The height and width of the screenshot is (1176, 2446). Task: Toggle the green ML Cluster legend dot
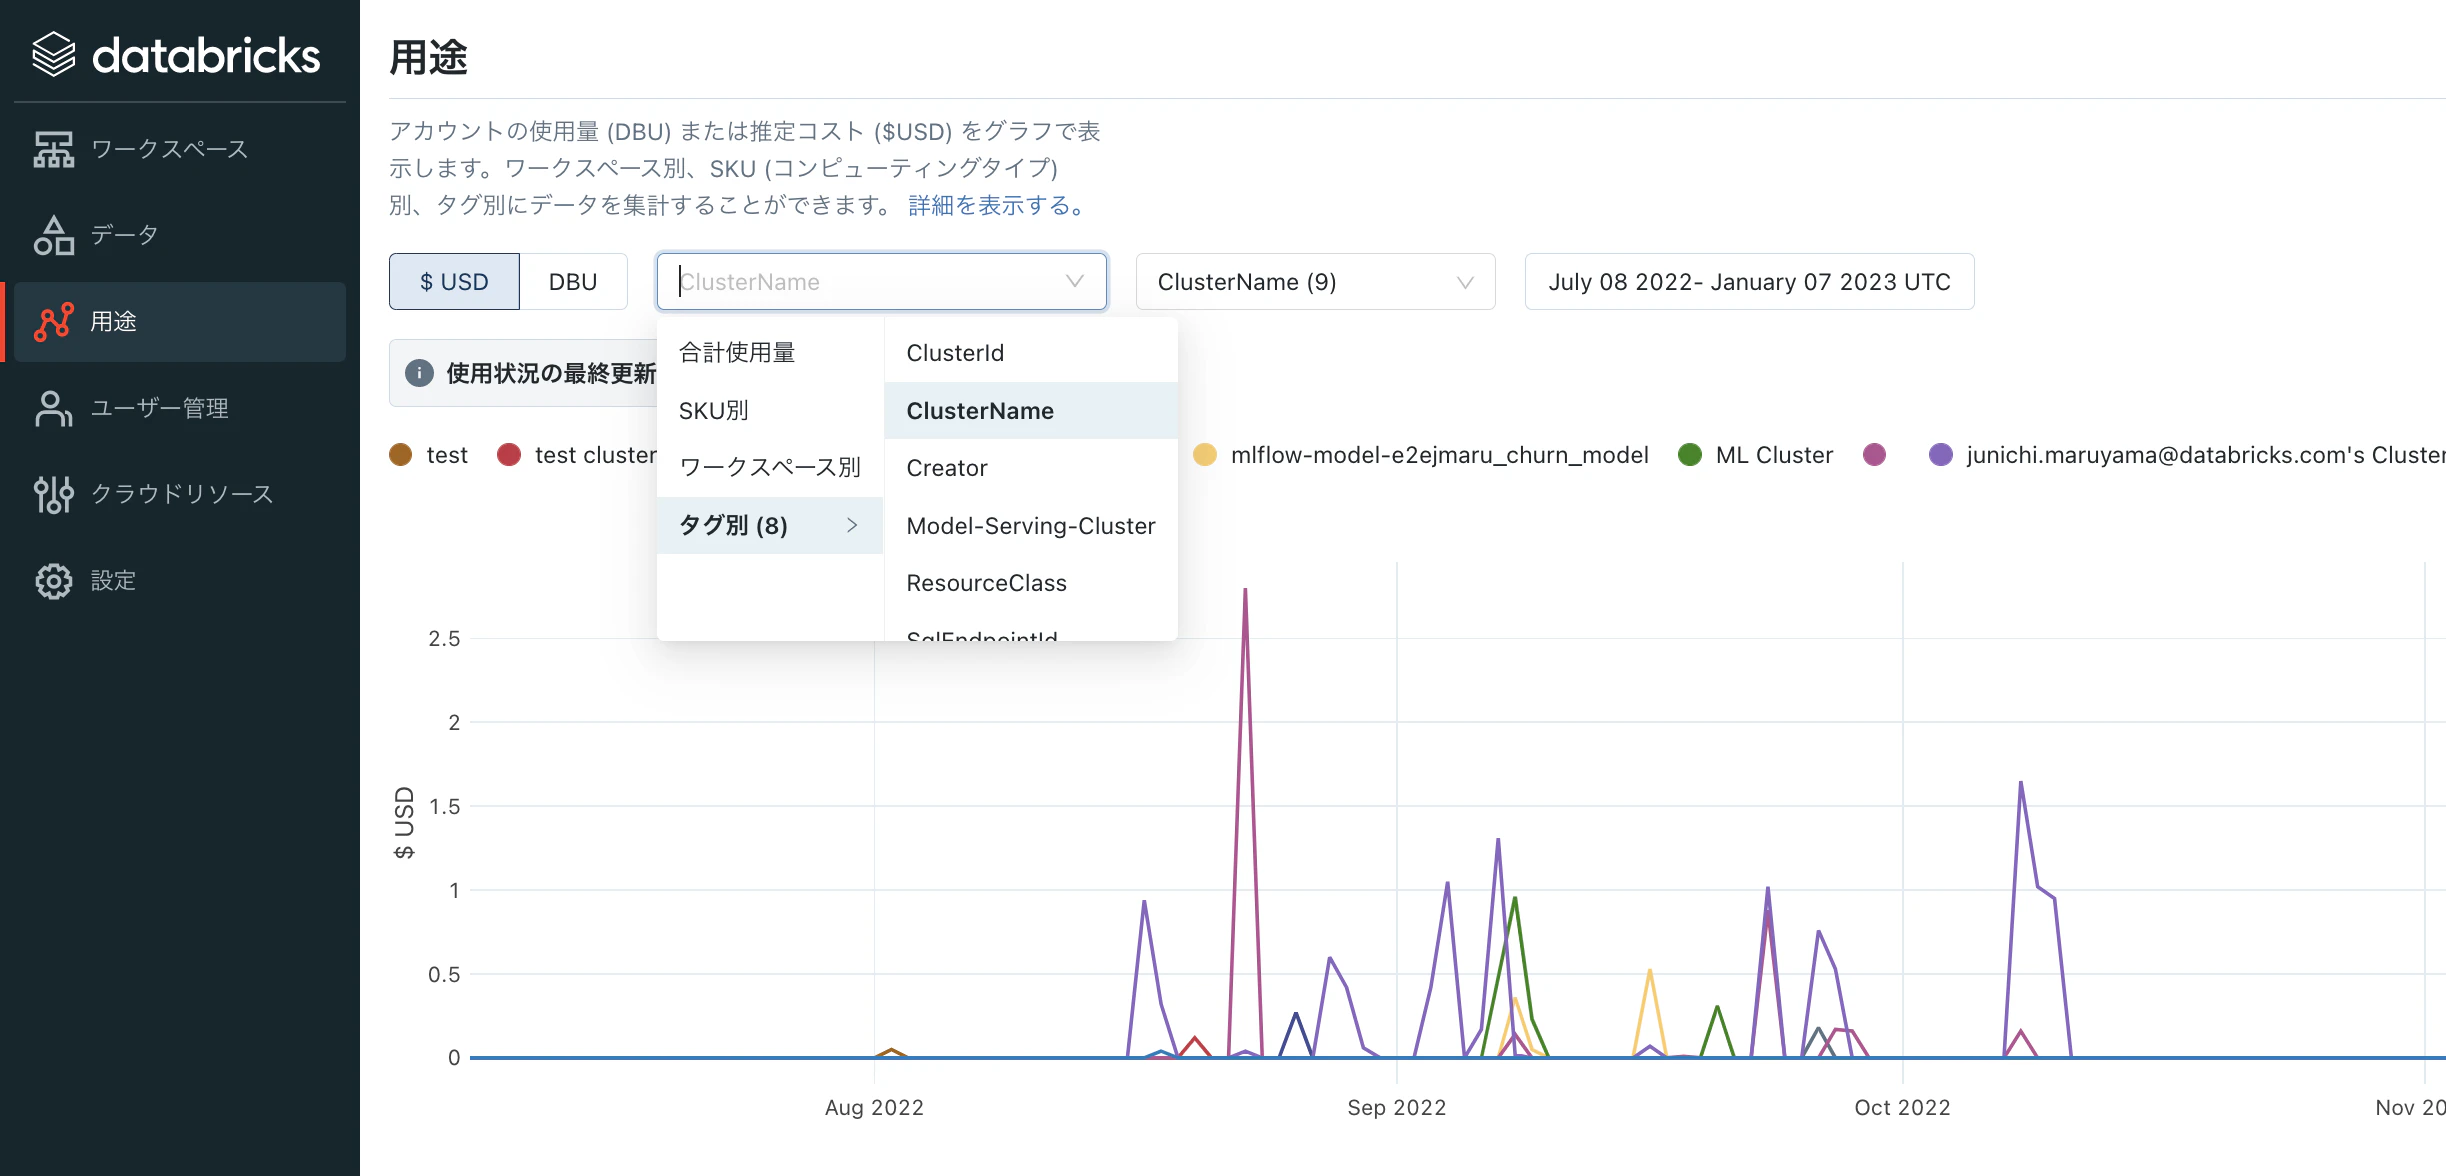pos(1690,455)
